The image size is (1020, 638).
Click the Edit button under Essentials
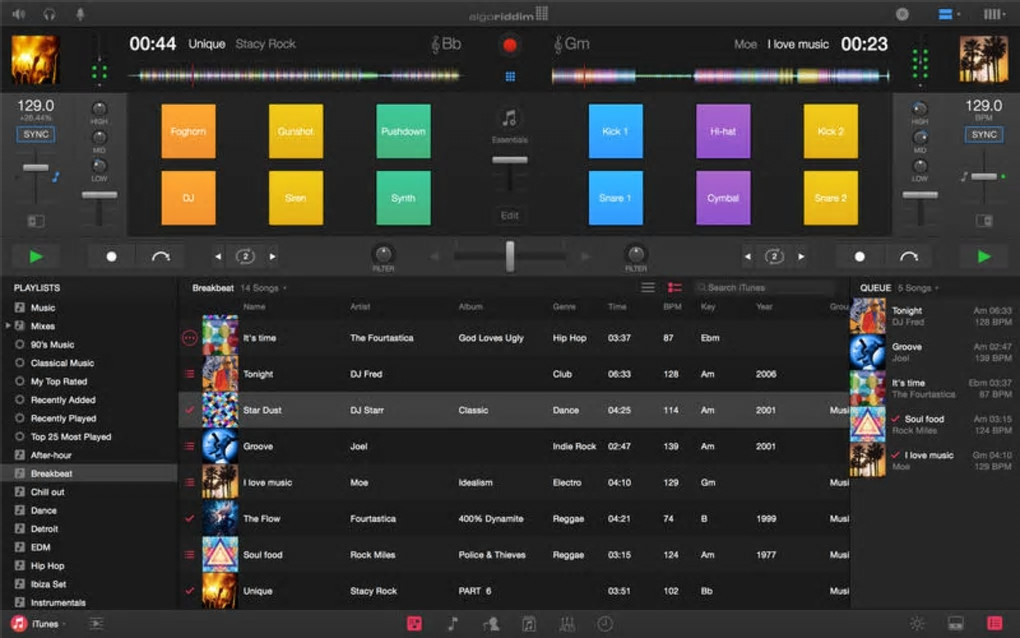point(509,215)
